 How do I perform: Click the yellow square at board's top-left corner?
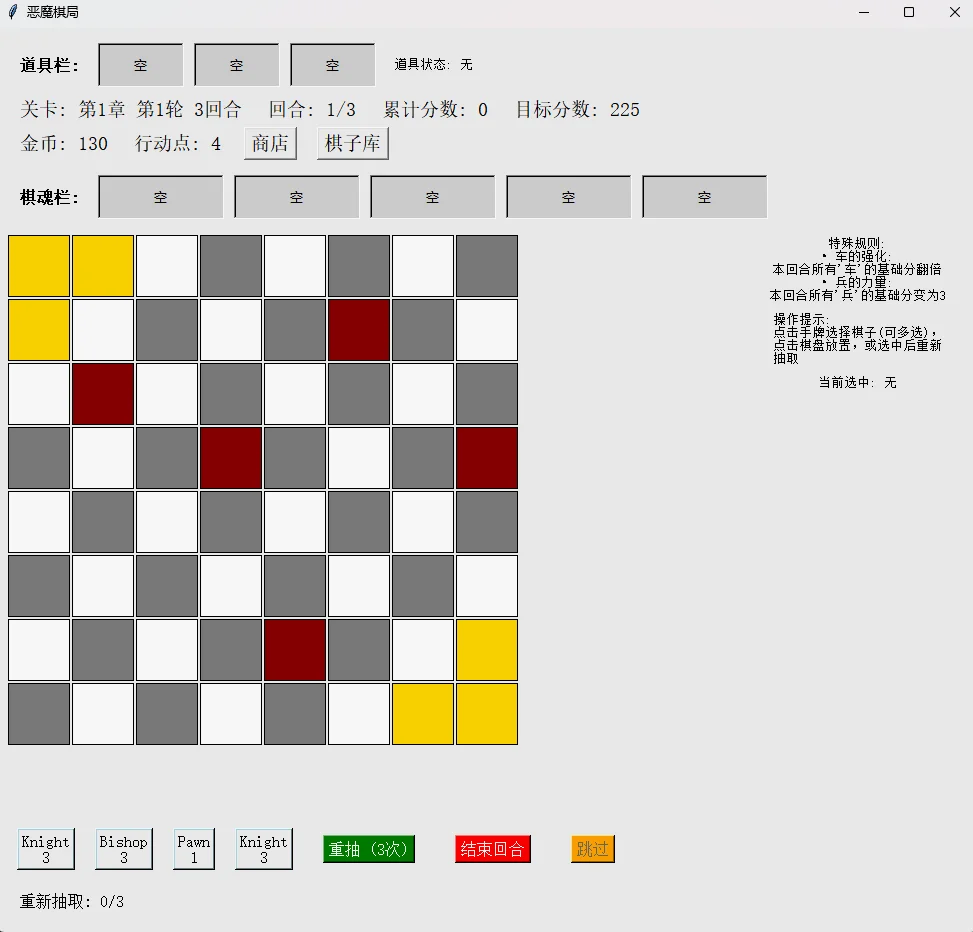[39, 266]
